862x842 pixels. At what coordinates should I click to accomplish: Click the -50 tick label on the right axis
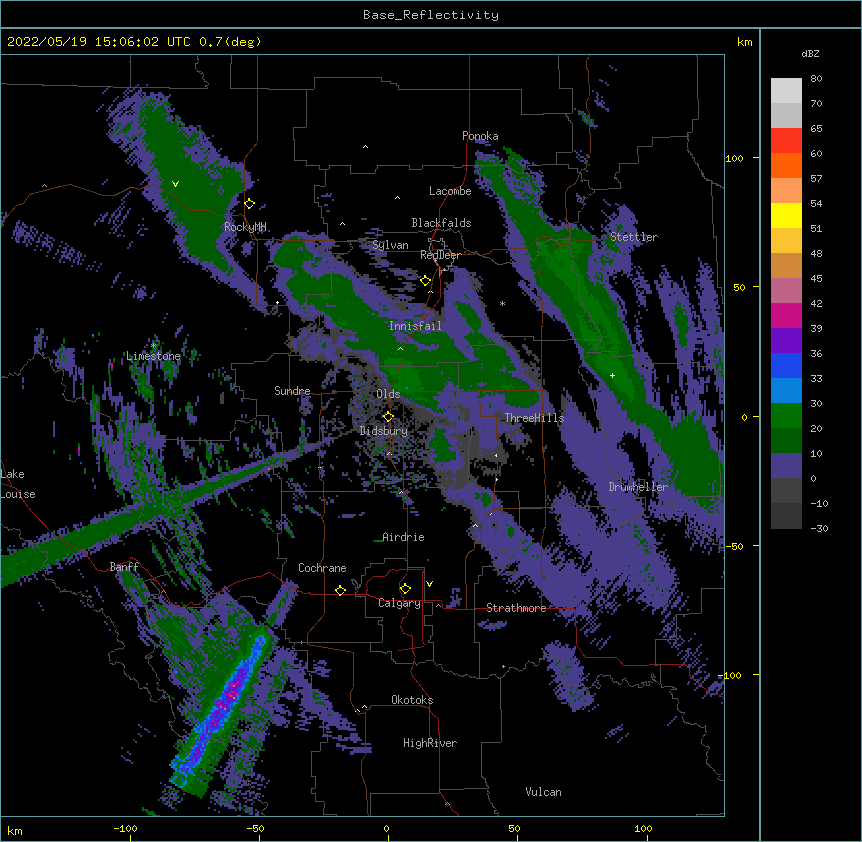pos(734,546)
